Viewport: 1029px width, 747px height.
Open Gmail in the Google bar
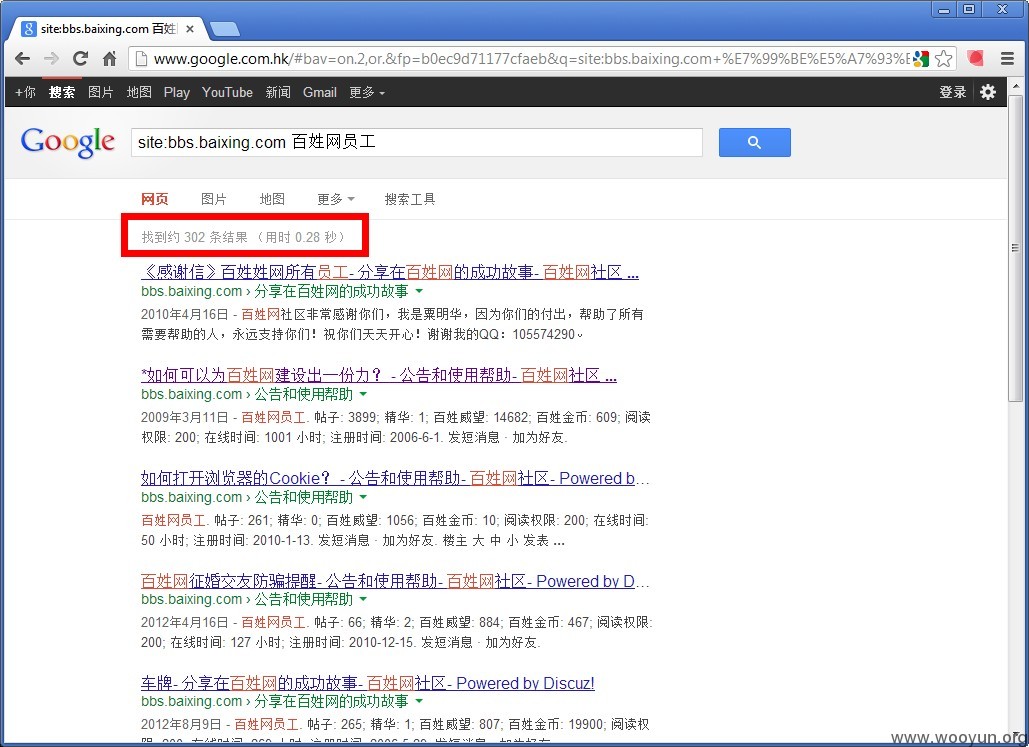click(320, 93)
